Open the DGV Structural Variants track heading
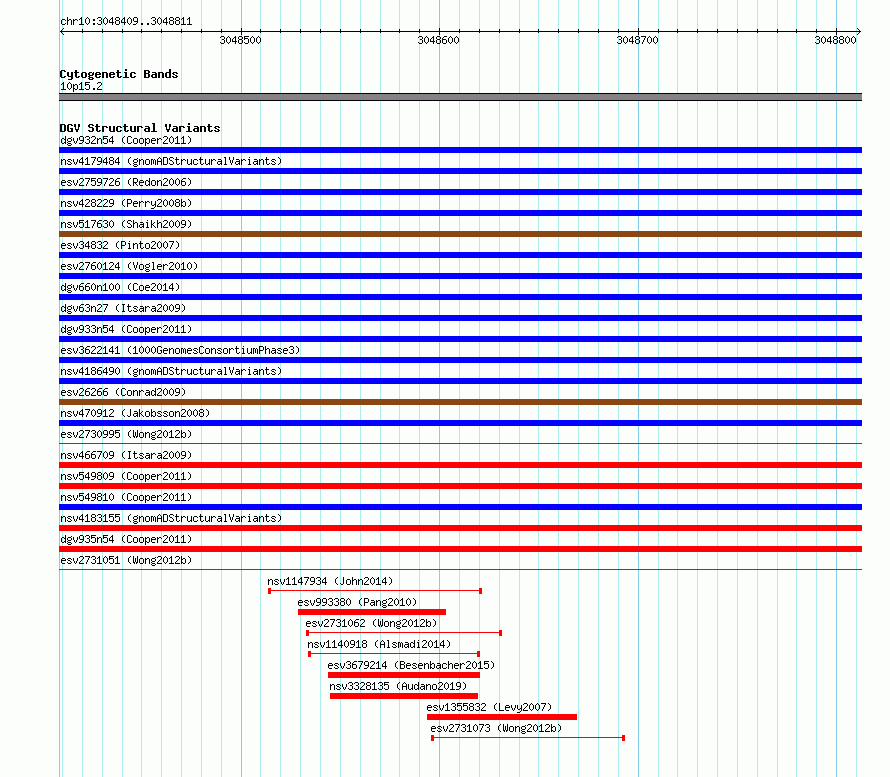Viewport: 890px width, 777px height. pos(140,128)
